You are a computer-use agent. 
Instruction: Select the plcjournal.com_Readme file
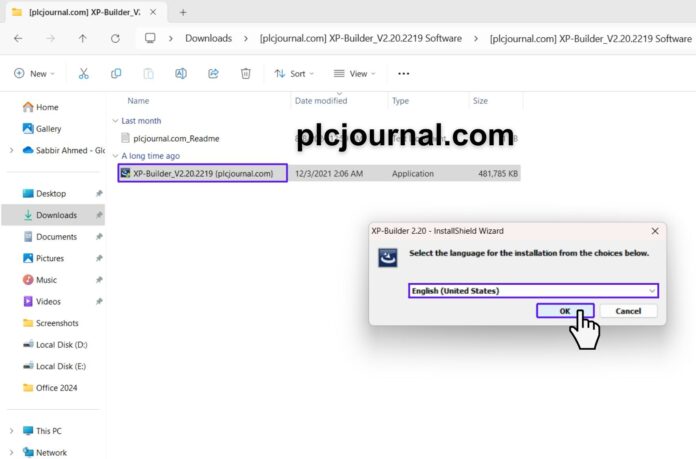click(176, 138)
